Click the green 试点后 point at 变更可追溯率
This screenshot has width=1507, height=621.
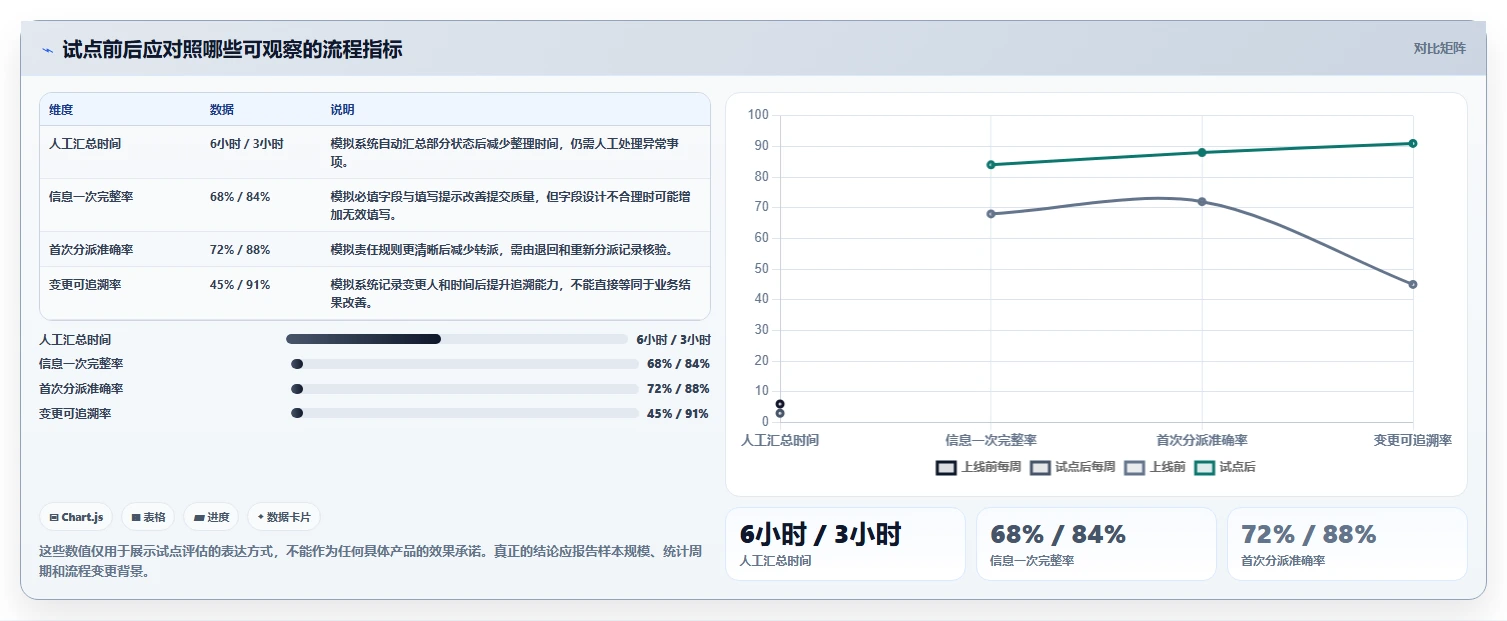[1413, 143]
